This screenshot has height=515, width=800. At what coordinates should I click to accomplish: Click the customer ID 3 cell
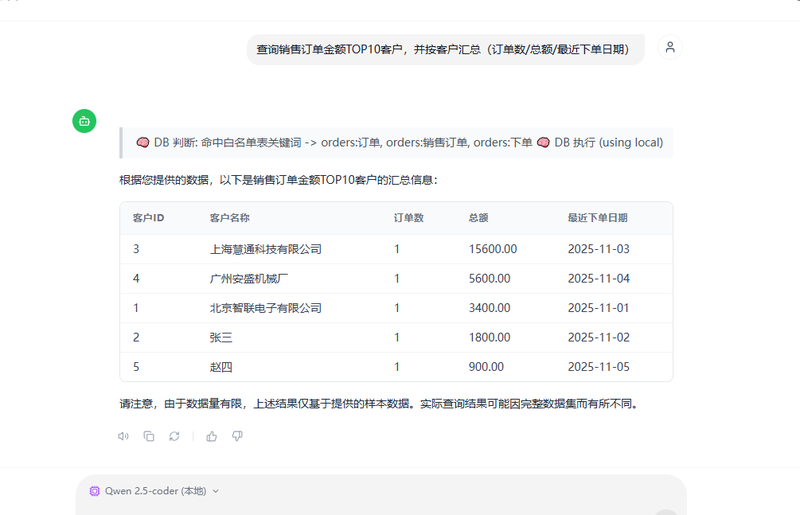tap(136, 249)
